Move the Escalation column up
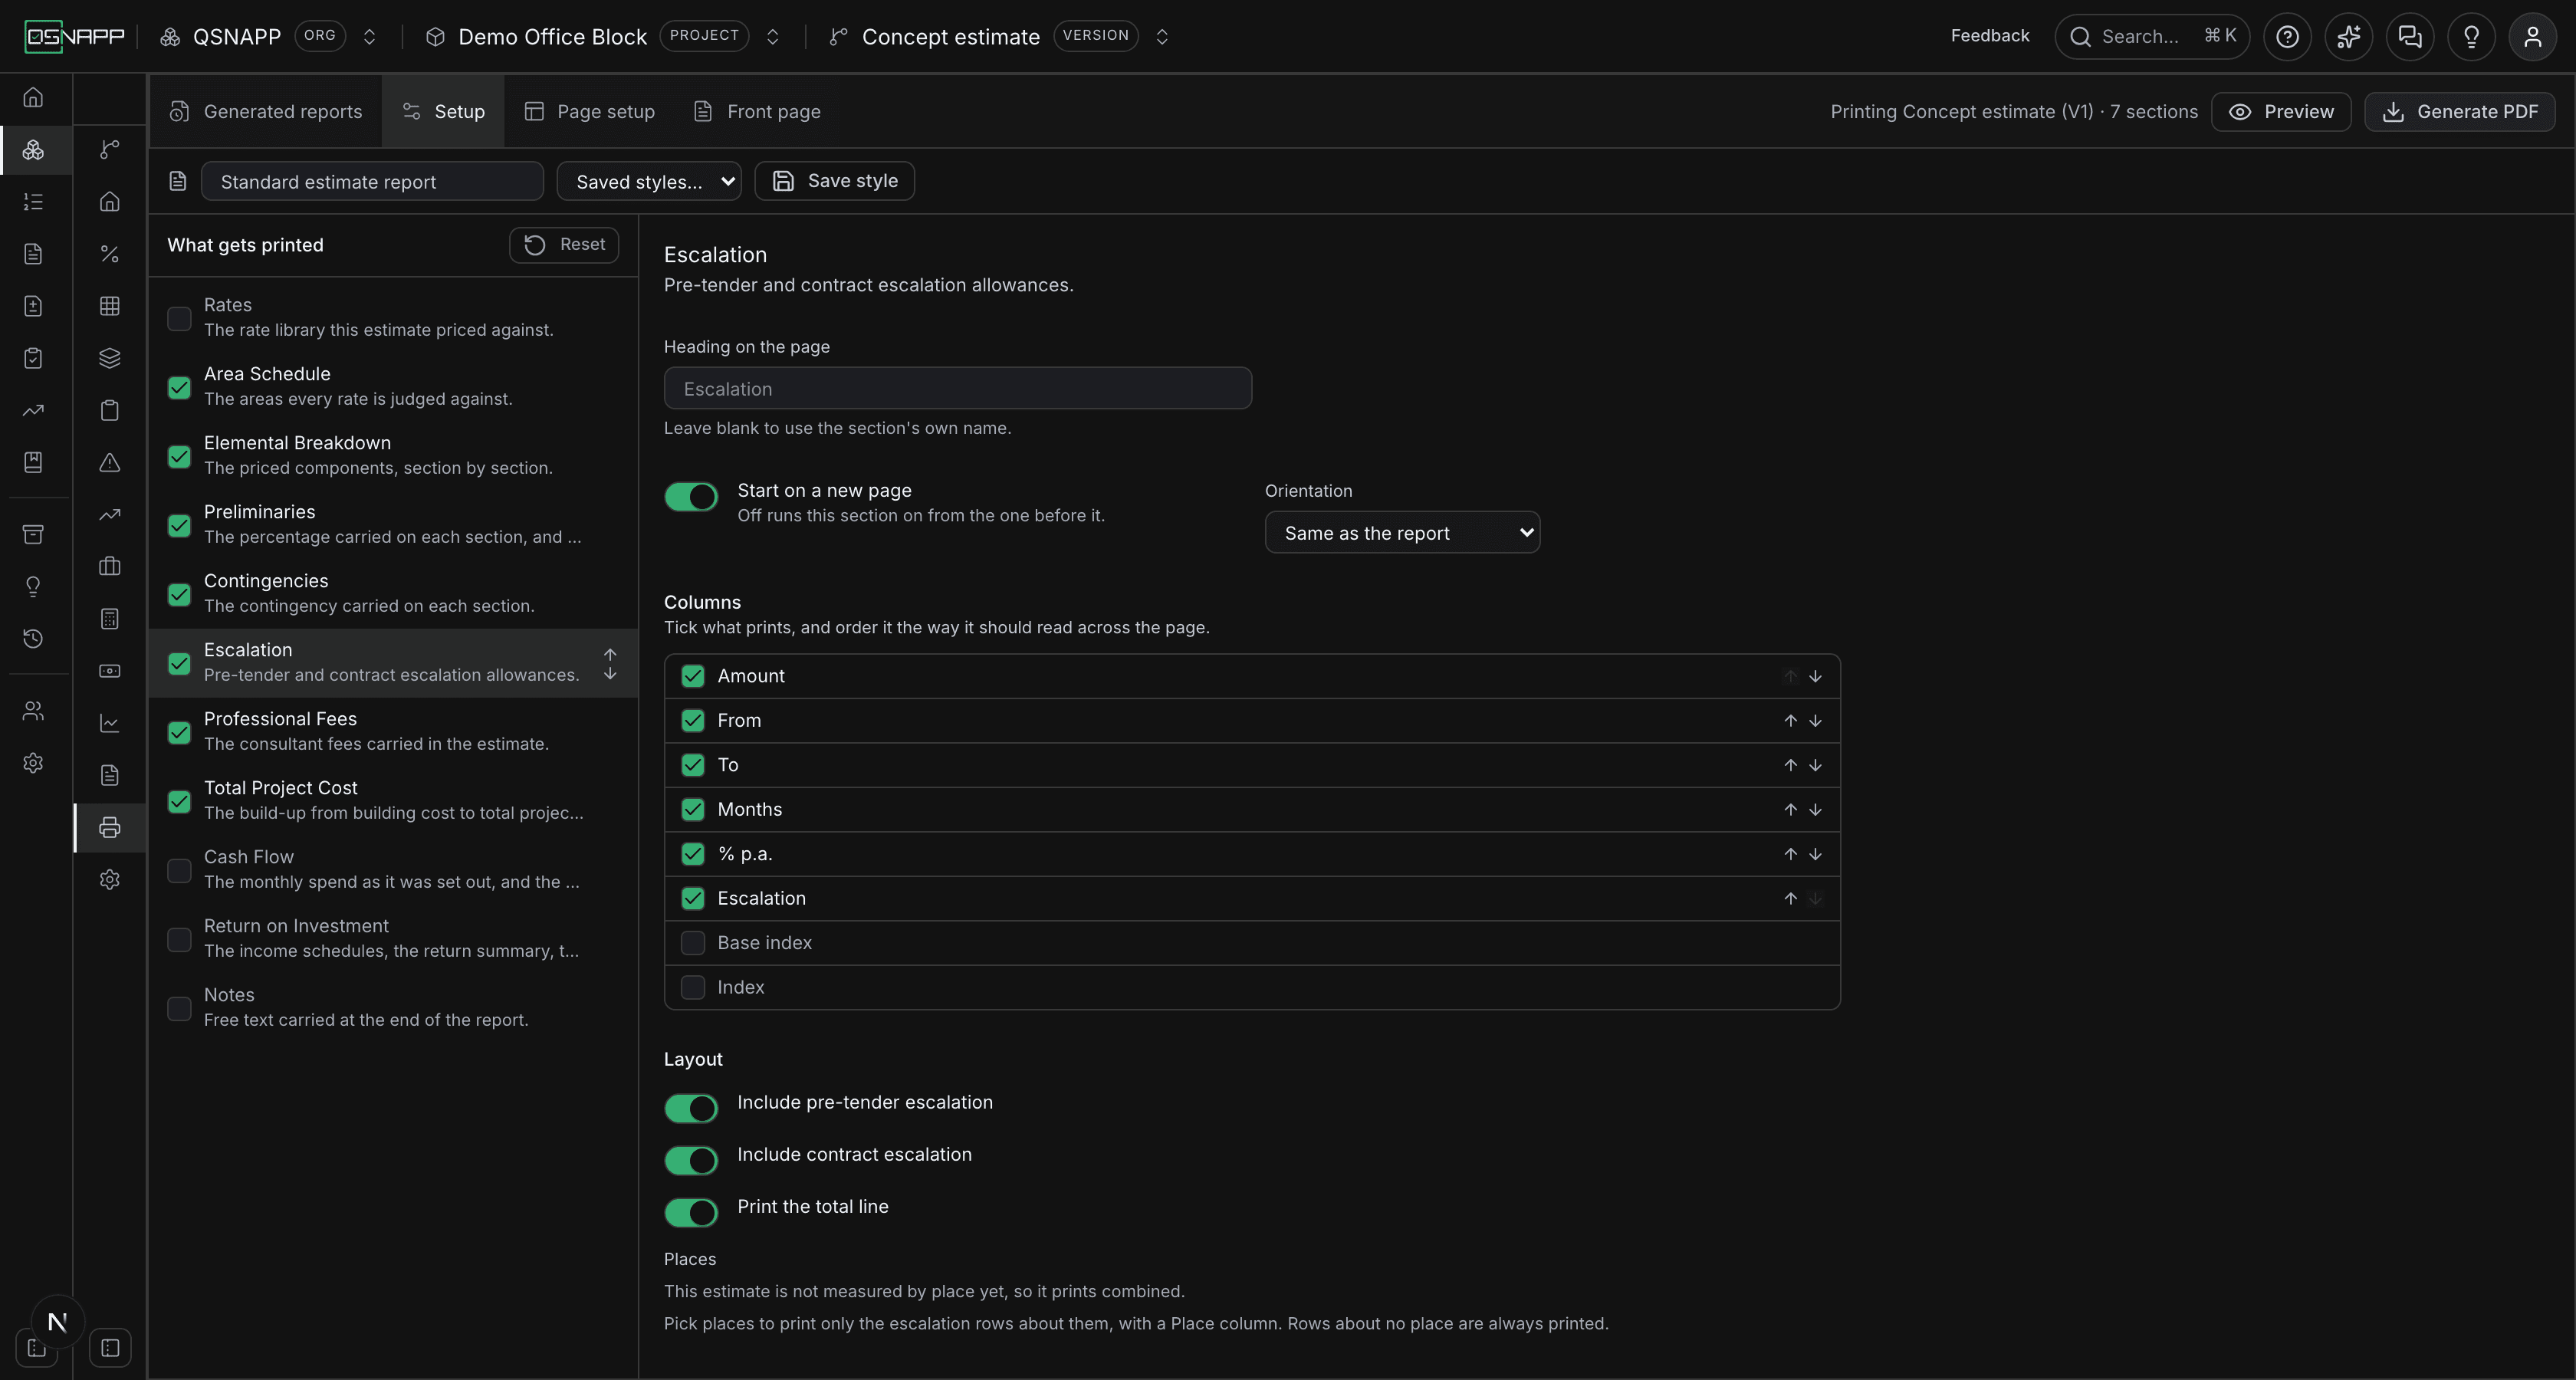Screen dimensions: 2576x1380 click(x=1790, y=898)
